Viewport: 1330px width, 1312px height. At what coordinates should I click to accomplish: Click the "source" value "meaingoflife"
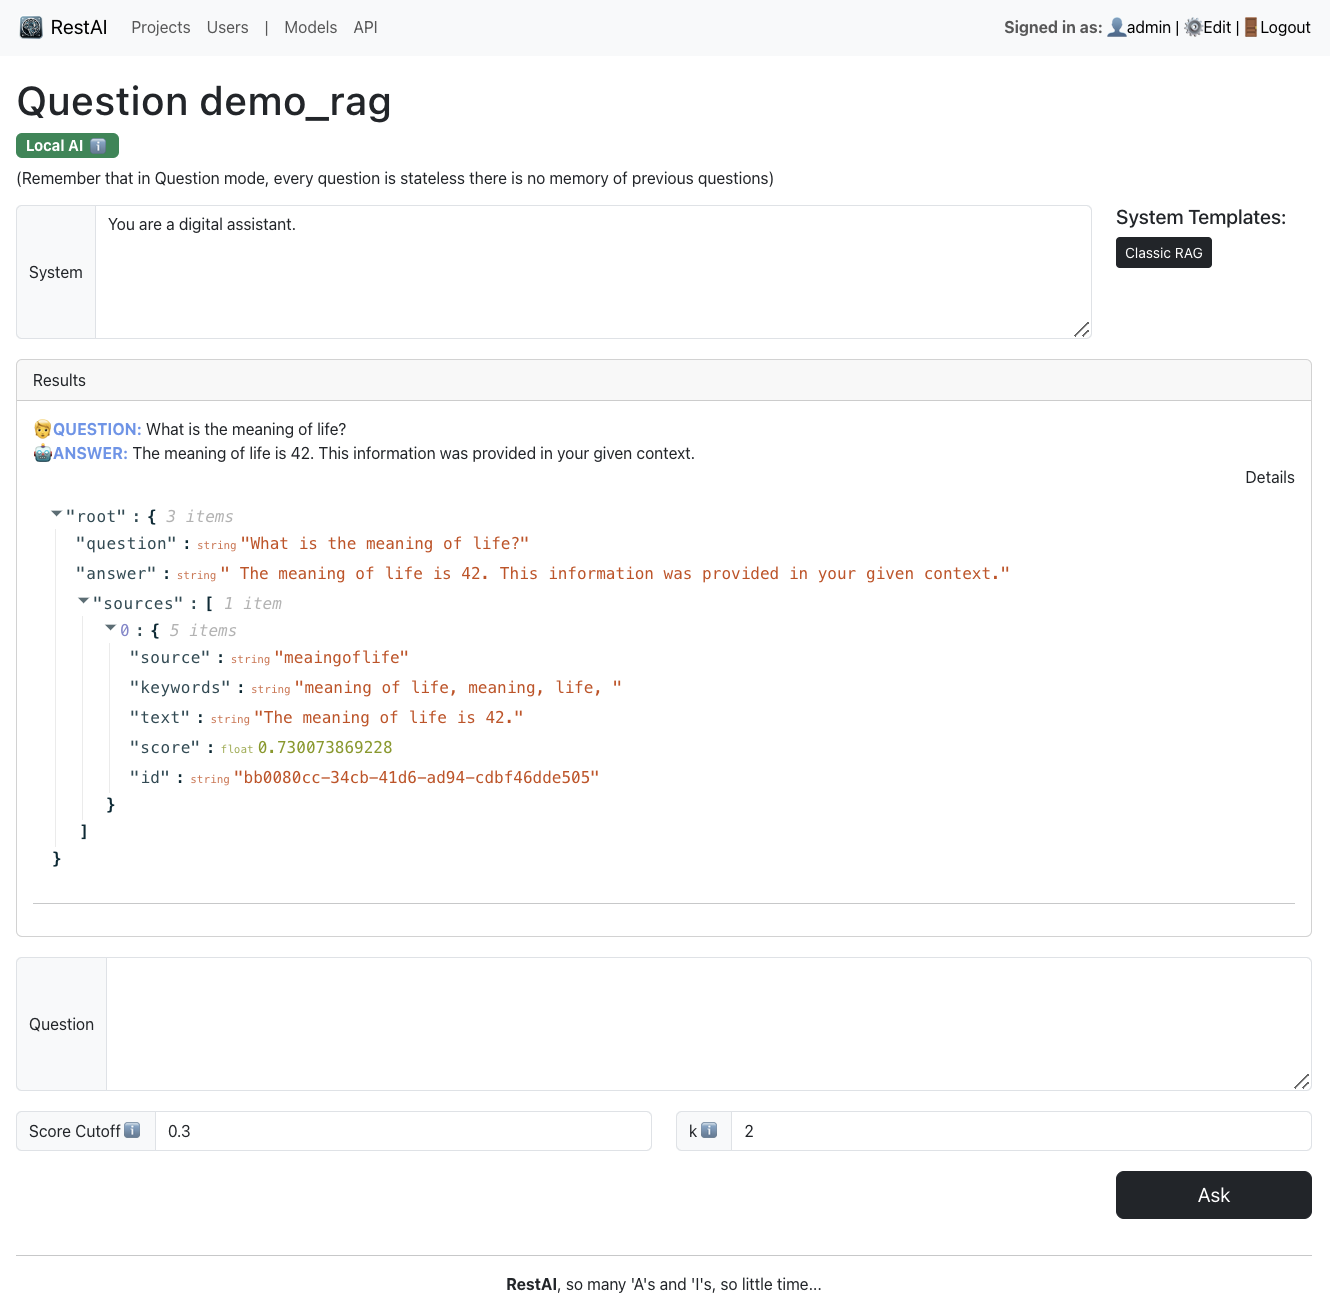(x=342, y=657)
